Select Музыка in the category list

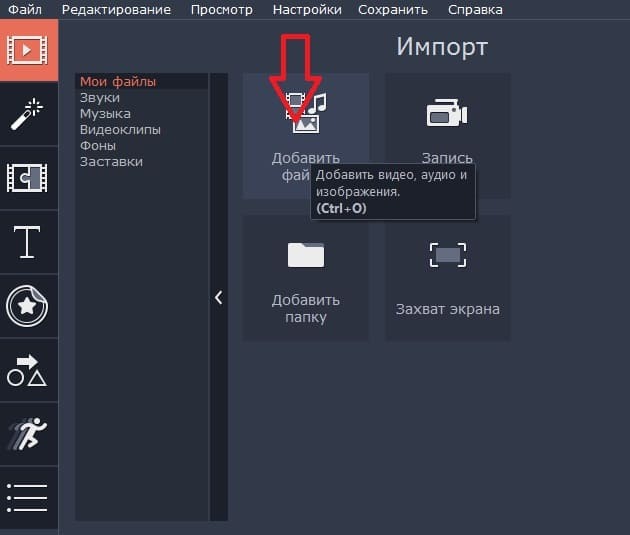(x=105, y=113)
